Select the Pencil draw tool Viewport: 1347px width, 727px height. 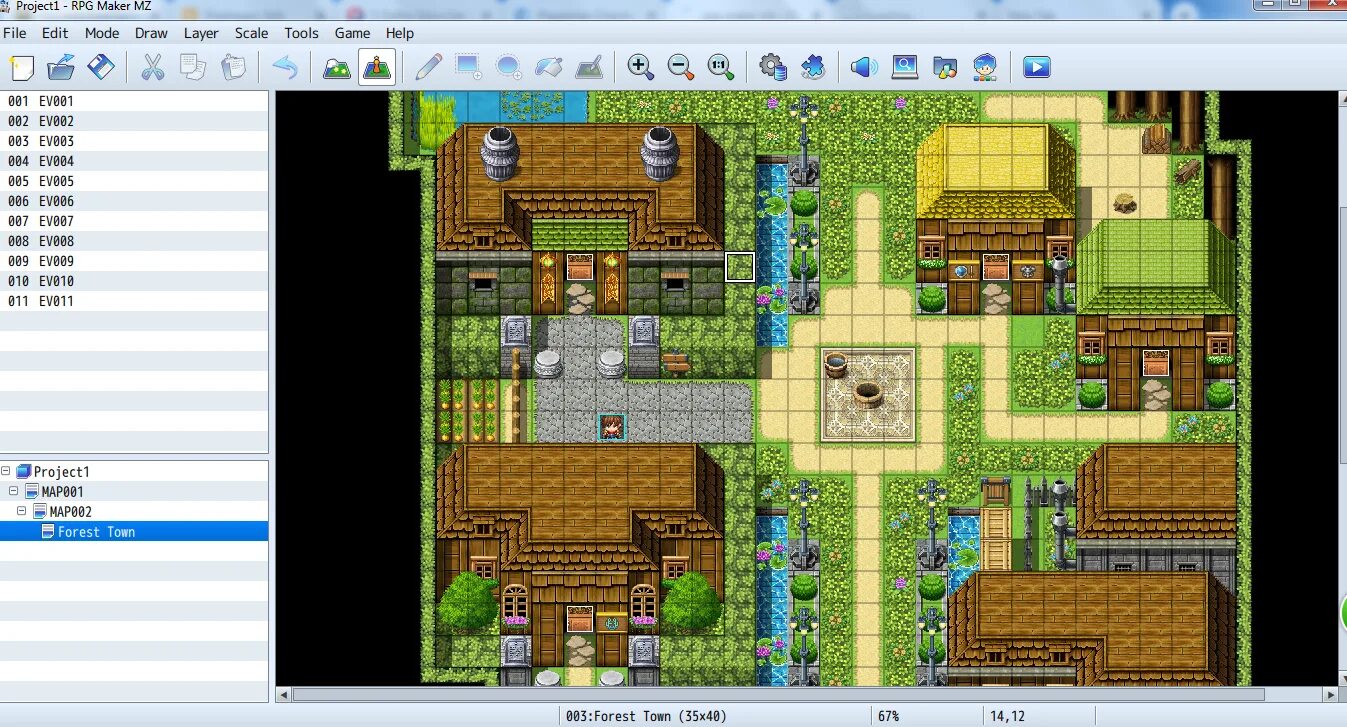[x=428, y=67]
